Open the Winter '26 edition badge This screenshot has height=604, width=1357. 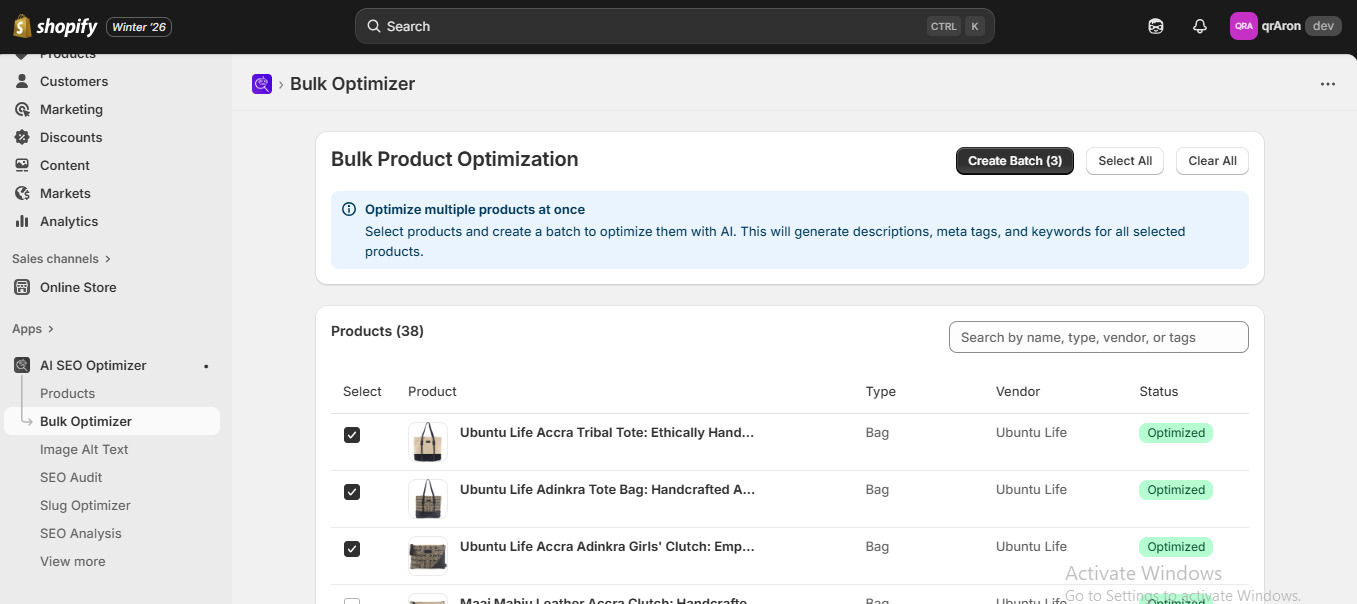pyautogui.click(x=139, y=27)
